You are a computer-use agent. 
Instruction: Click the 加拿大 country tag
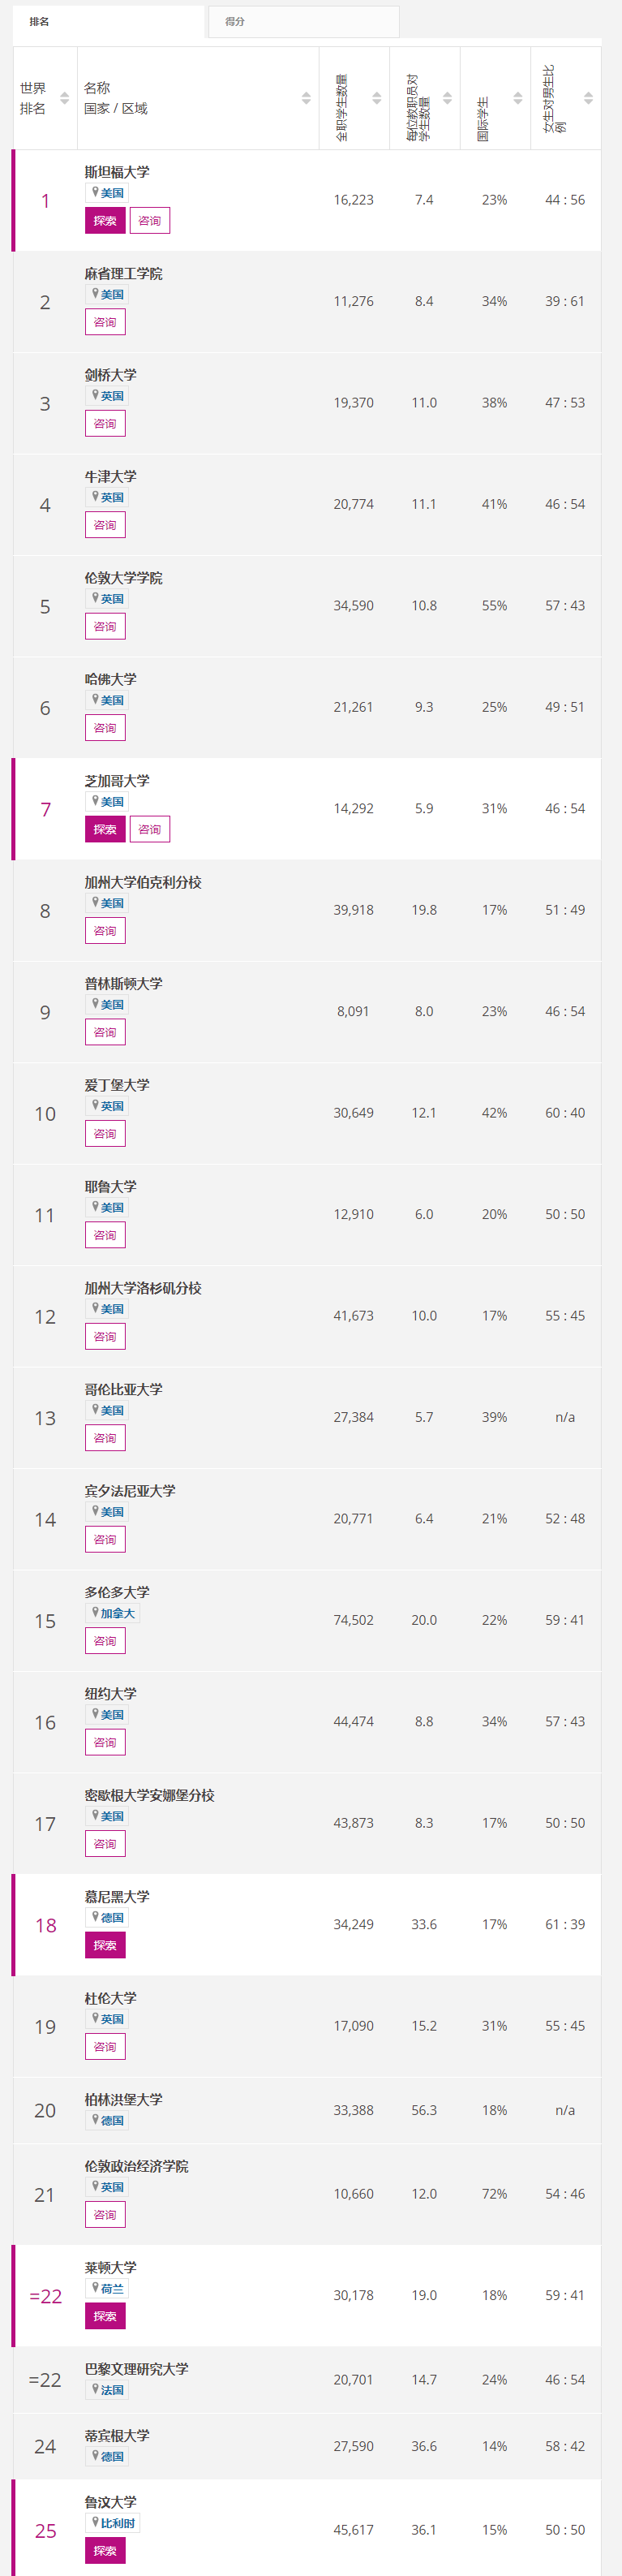pyautogui.click(x=113, y=1613)
